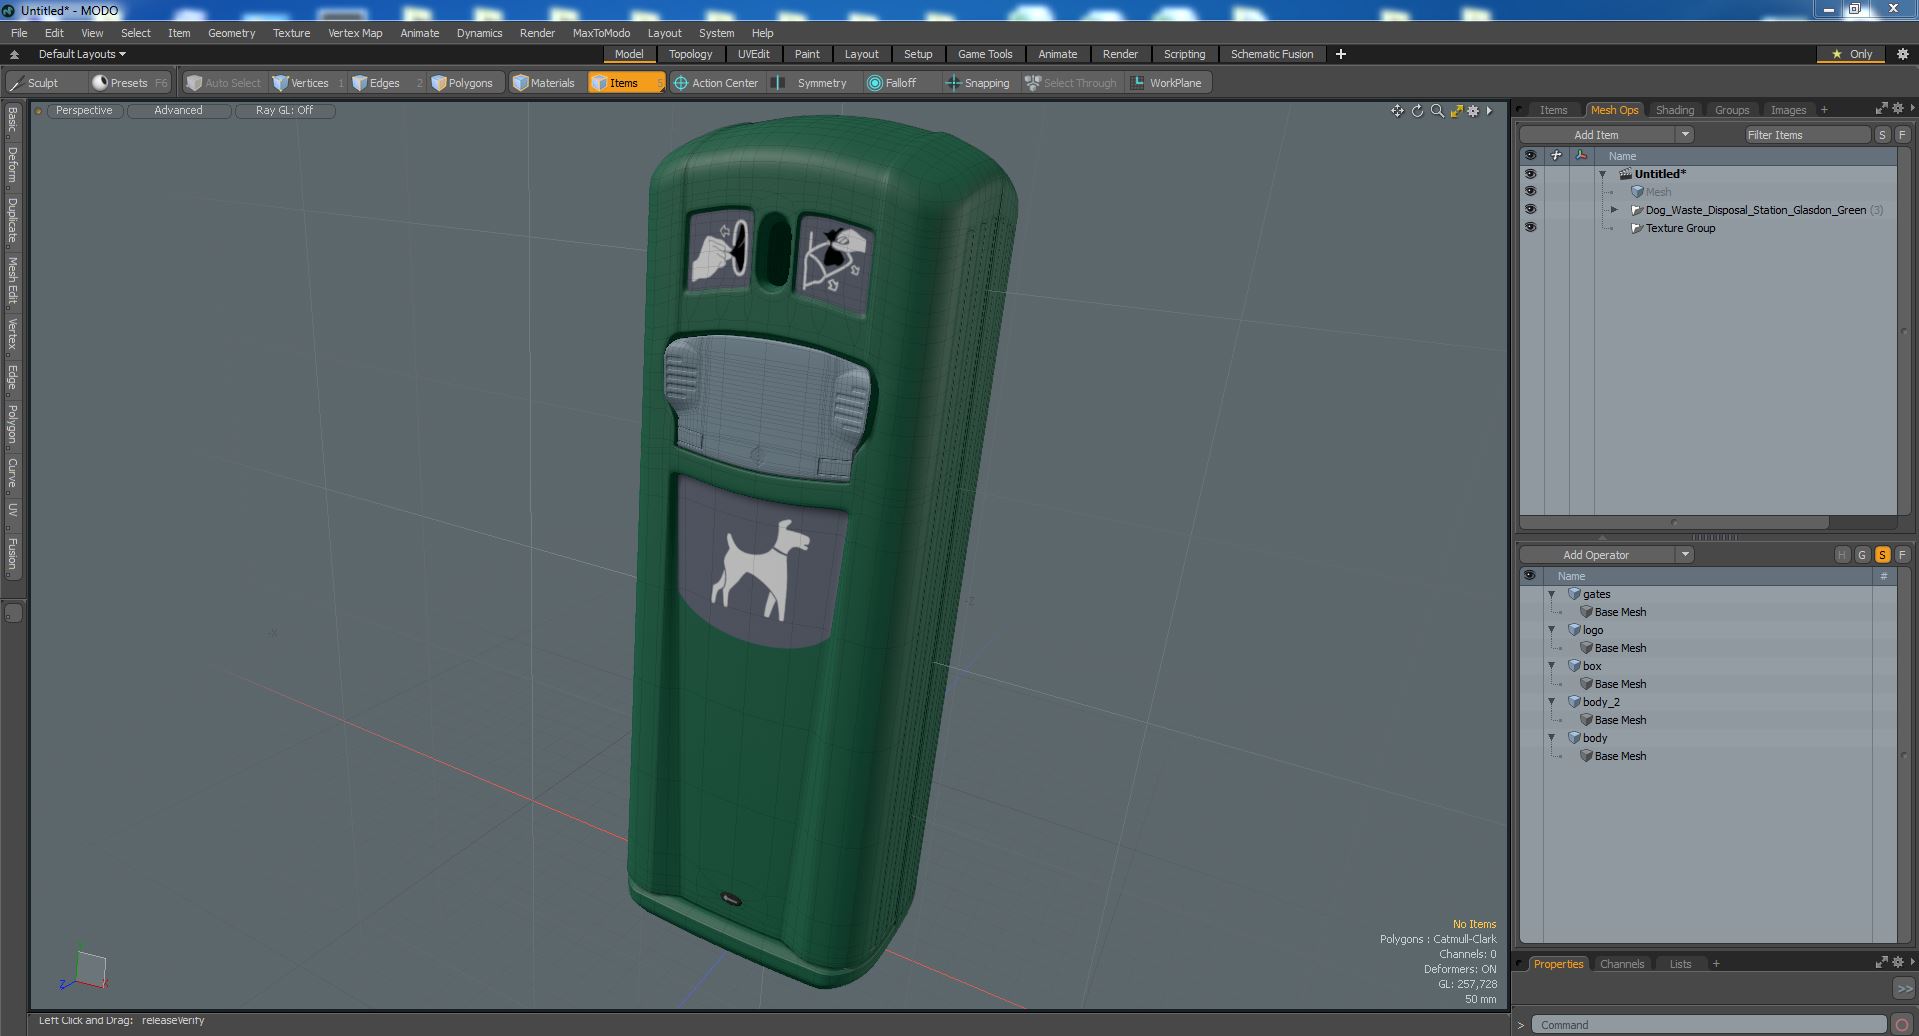Toggle visibility of the Dog_Waste_Disposal_Station item
1919x1036 pixels.
pos(1530,210)
